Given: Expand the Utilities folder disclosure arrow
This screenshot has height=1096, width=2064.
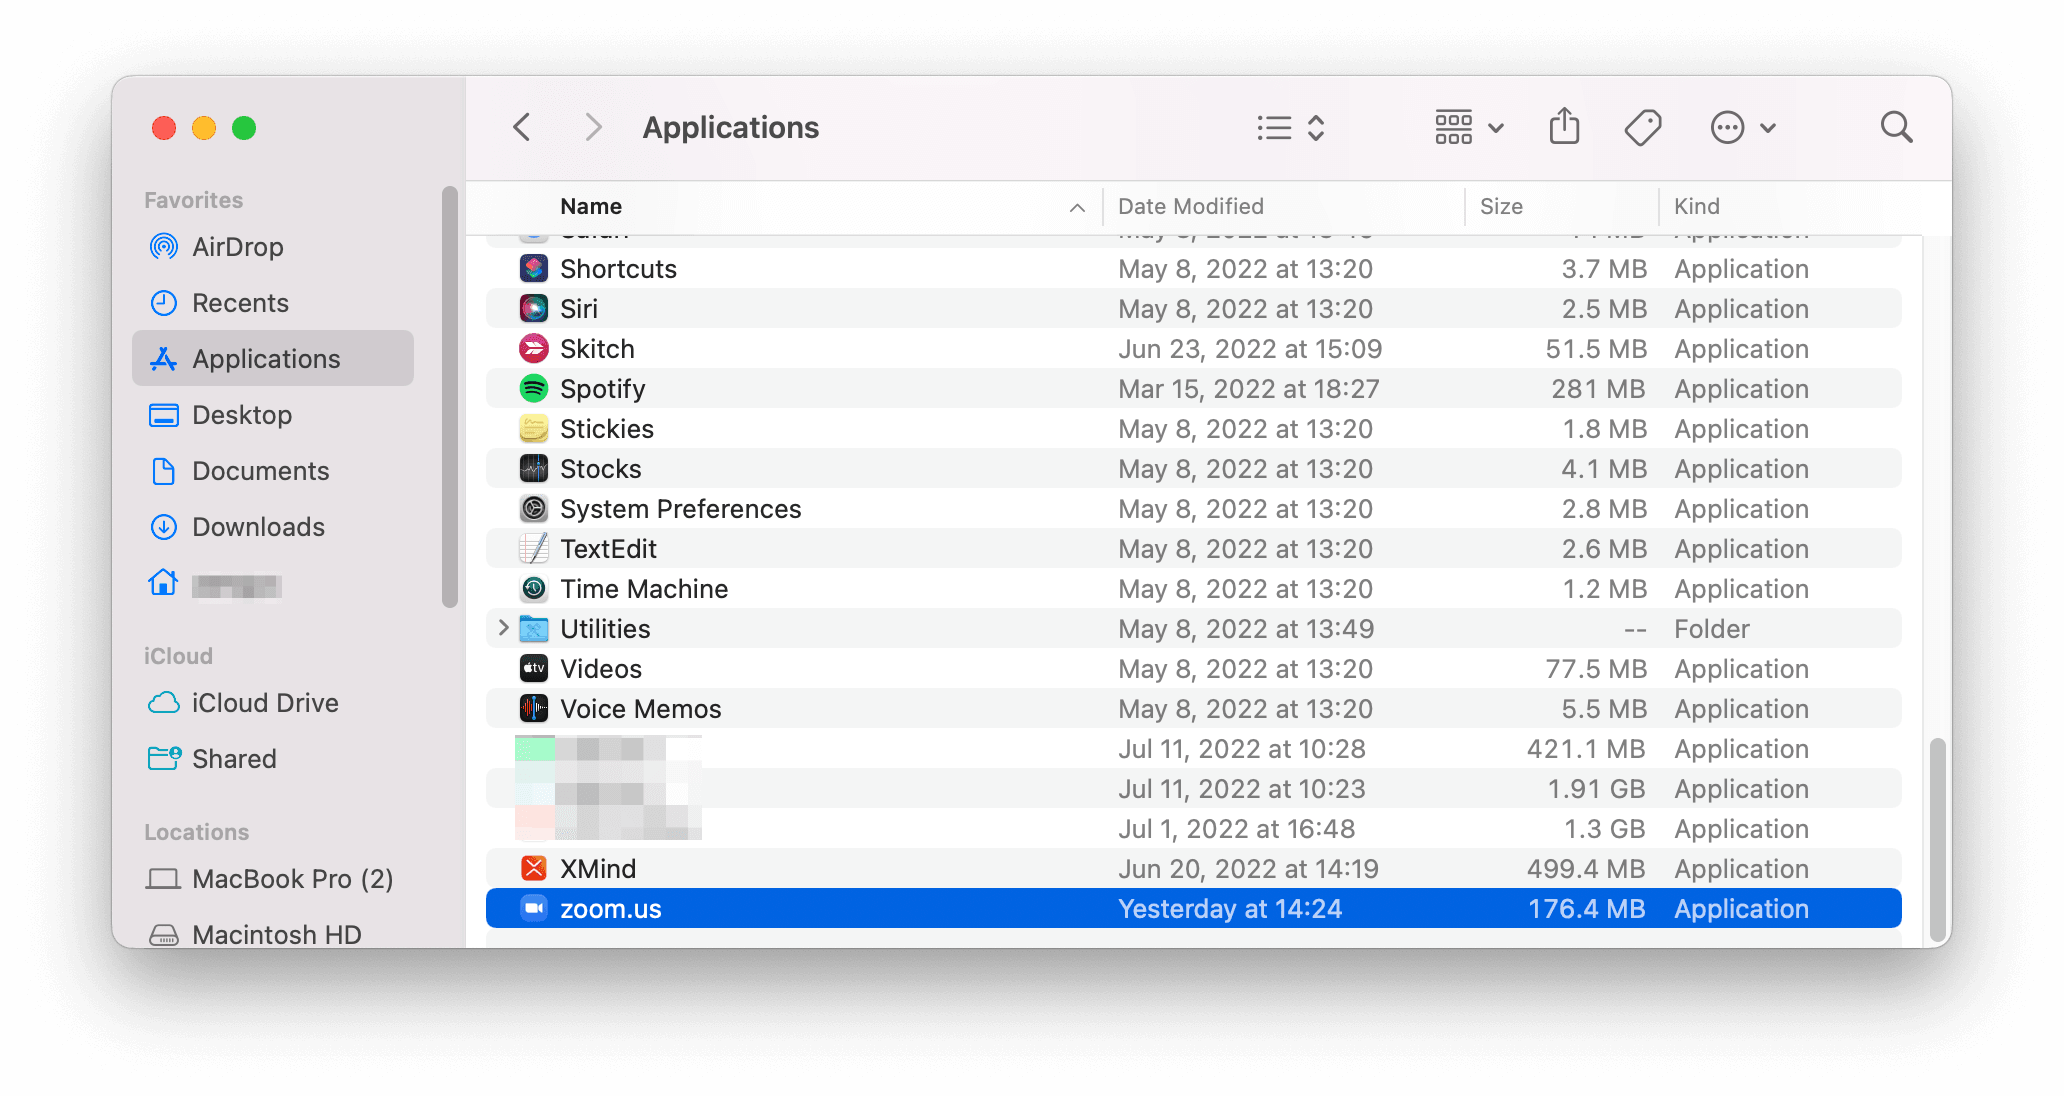Looking at the screenshot, I should [503, 628].
